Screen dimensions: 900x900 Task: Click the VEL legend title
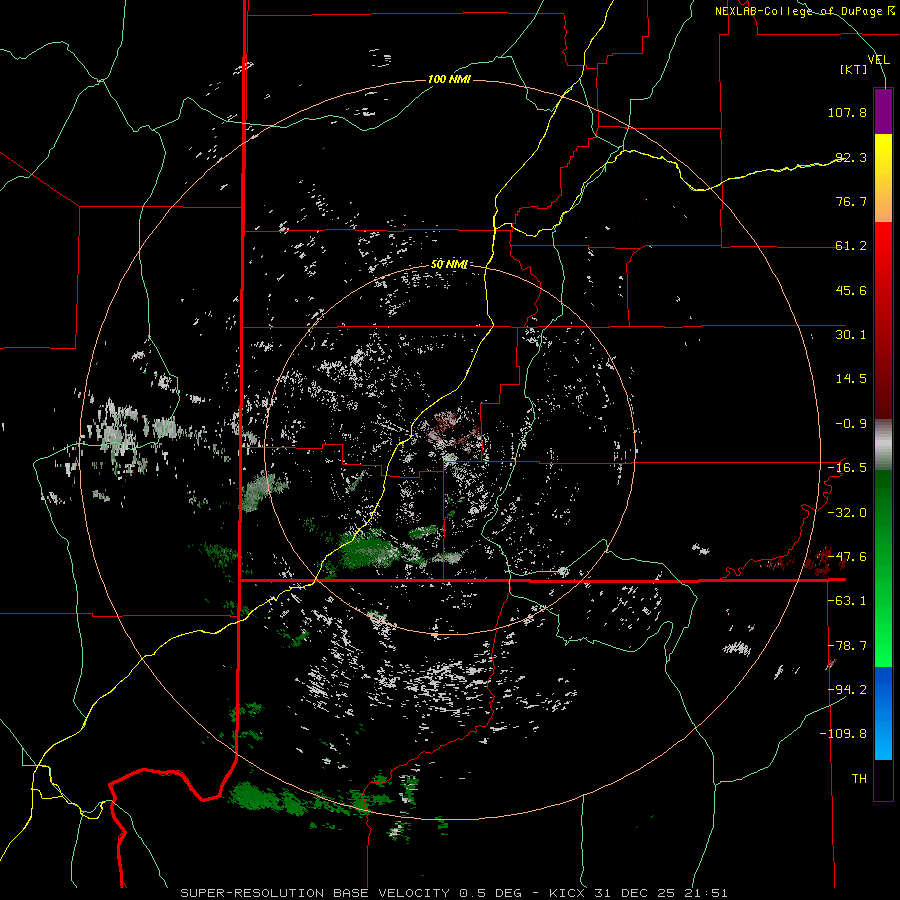click(x=878, y=59)
